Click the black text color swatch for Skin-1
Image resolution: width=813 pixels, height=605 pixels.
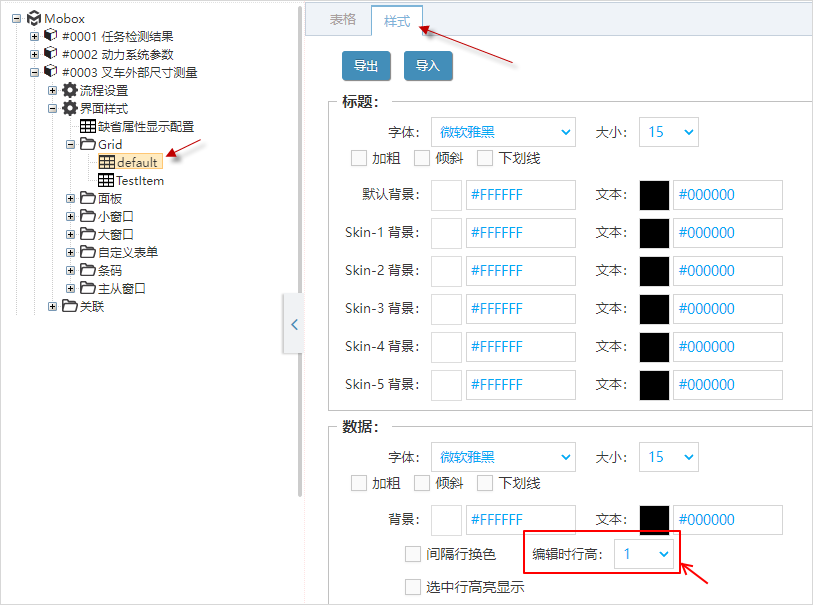[x=654, y=233]
